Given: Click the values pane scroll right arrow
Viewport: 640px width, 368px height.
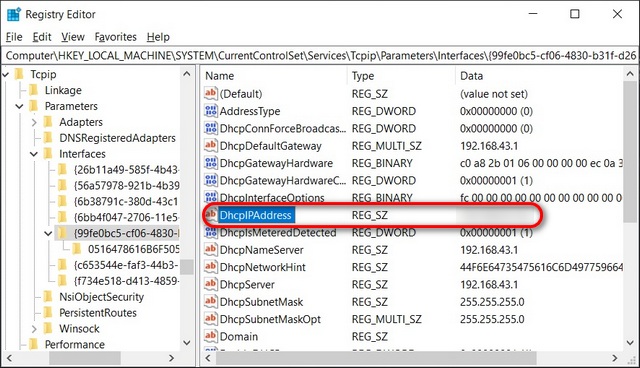Looking at the screenshot, I should (x=615, y=358).
